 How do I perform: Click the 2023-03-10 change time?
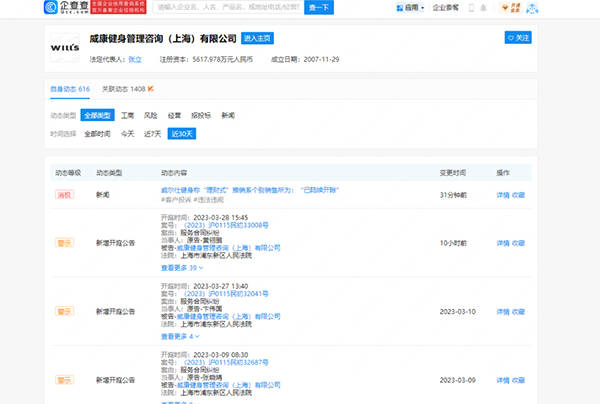[x=458, y=312]
